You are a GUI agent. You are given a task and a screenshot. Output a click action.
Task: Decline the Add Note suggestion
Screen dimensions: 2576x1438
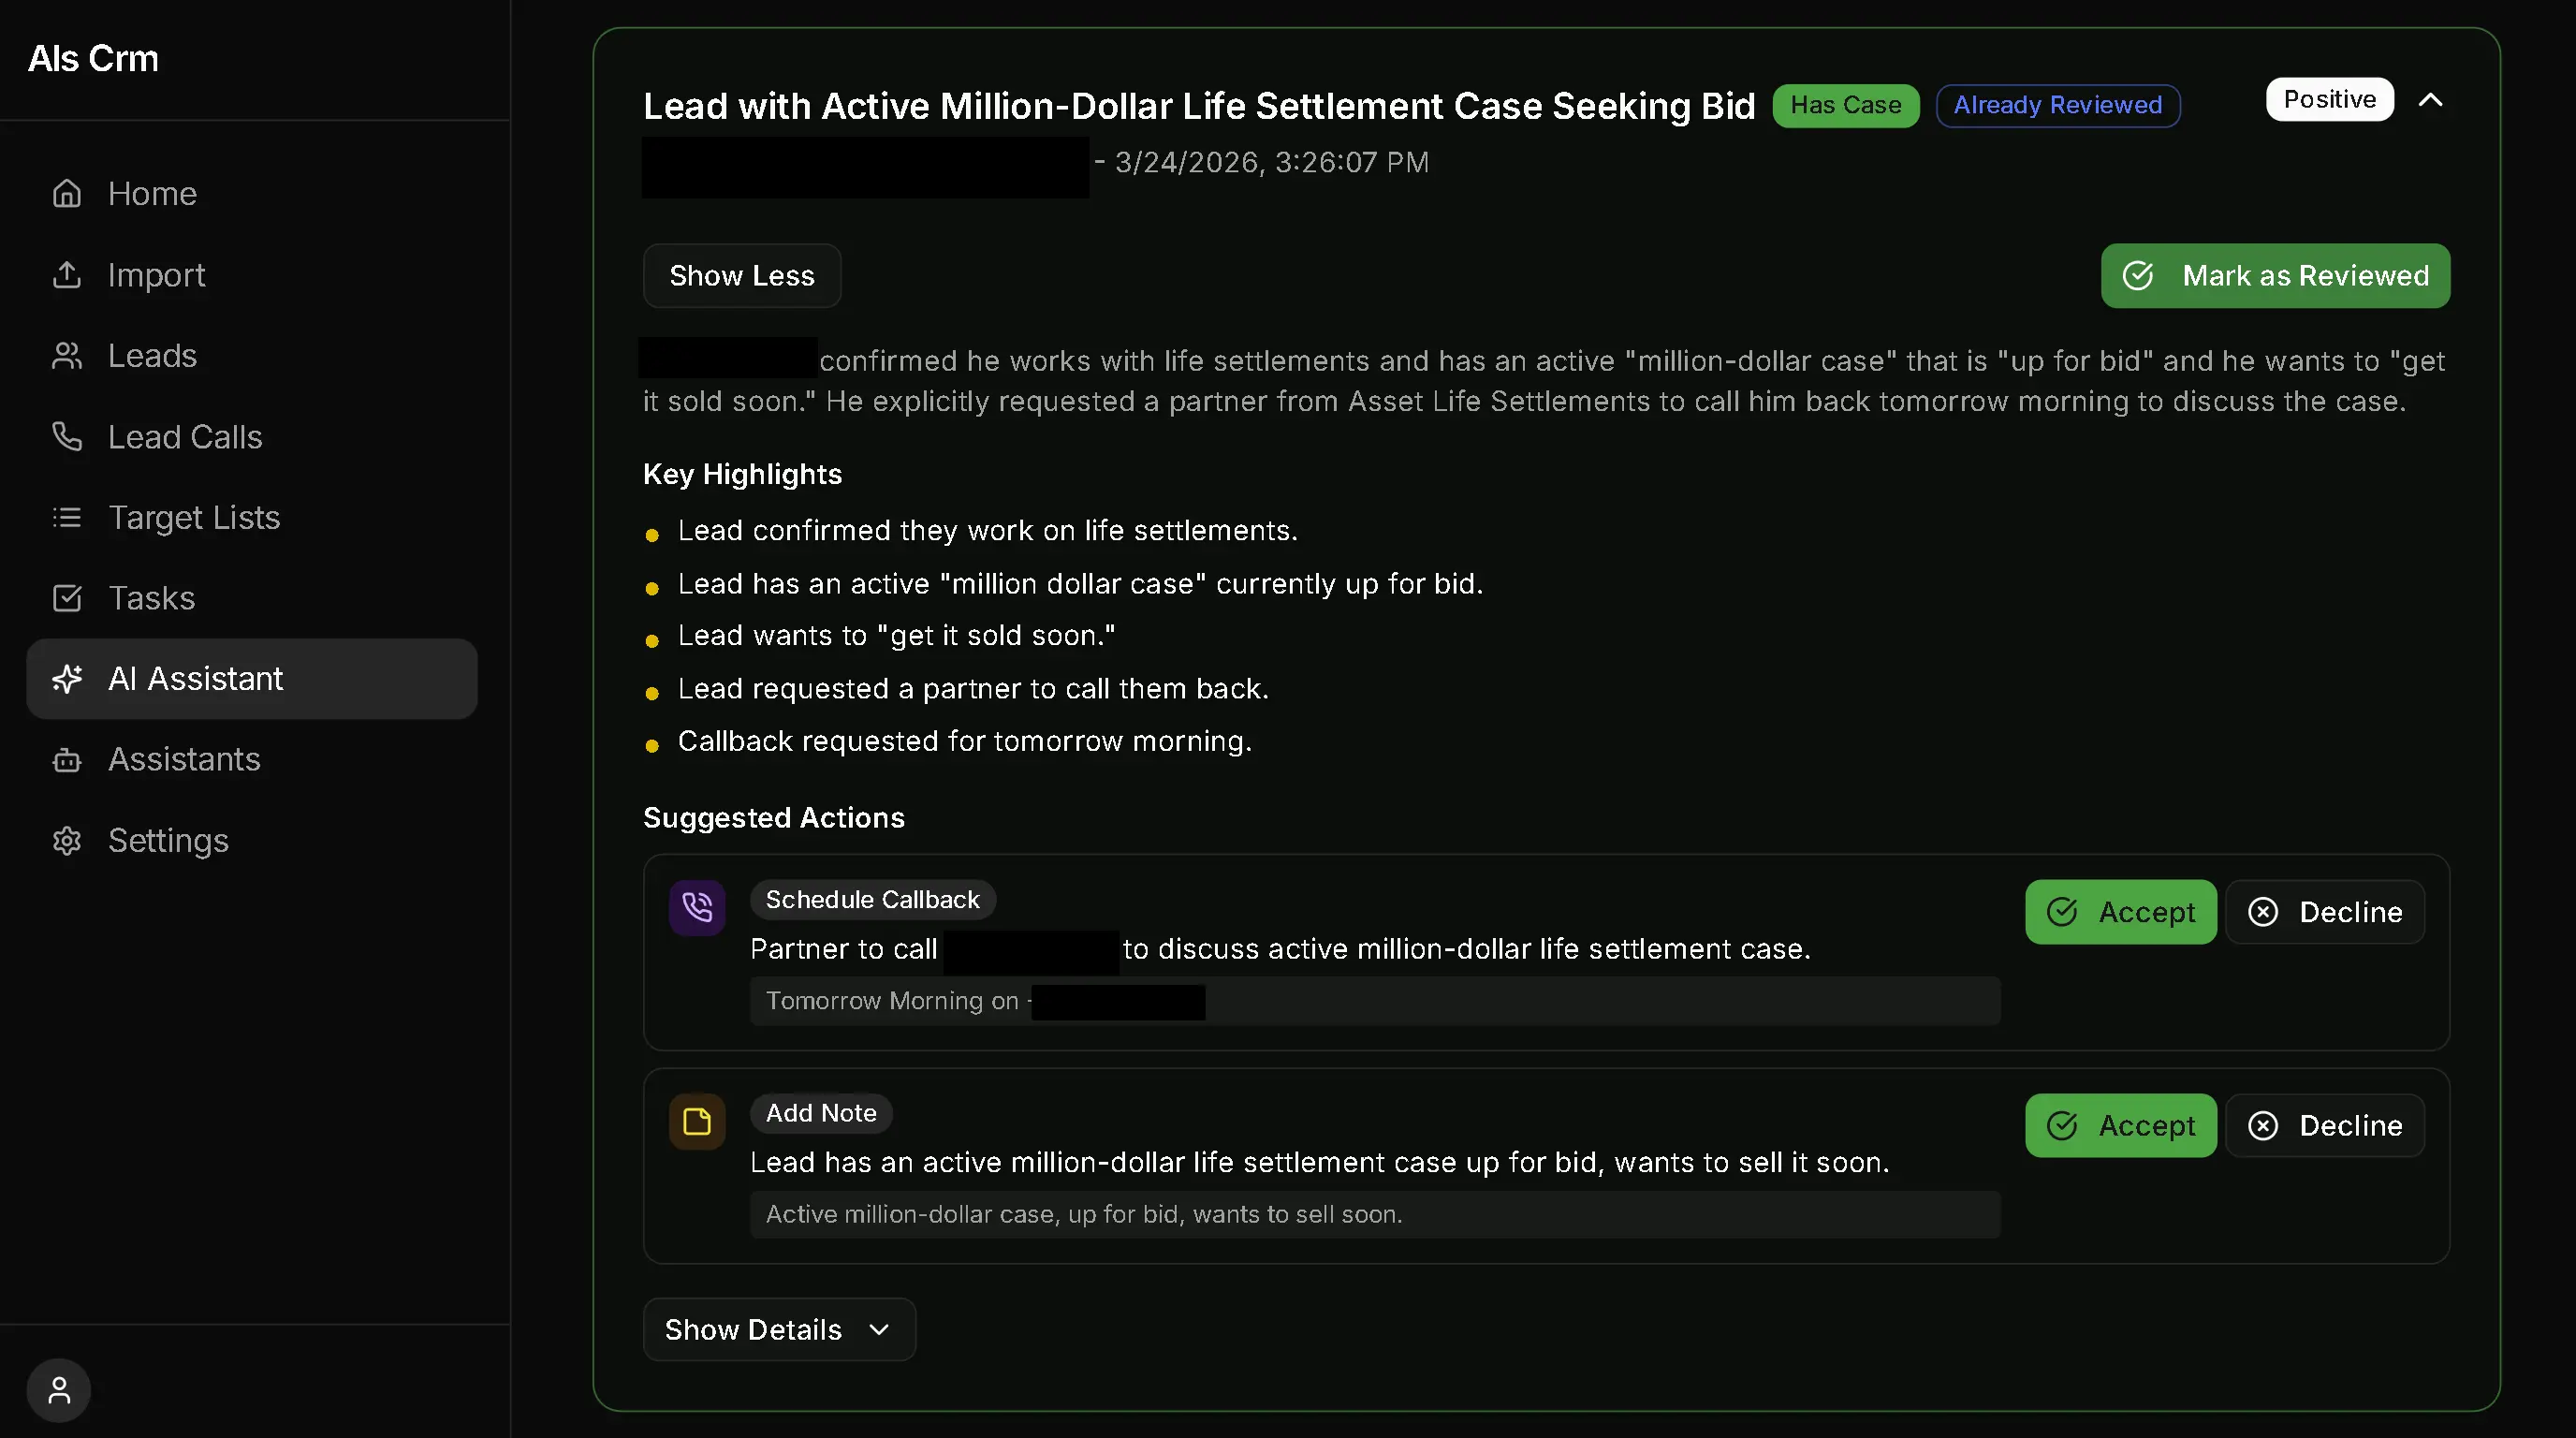click(2326, 1125)
